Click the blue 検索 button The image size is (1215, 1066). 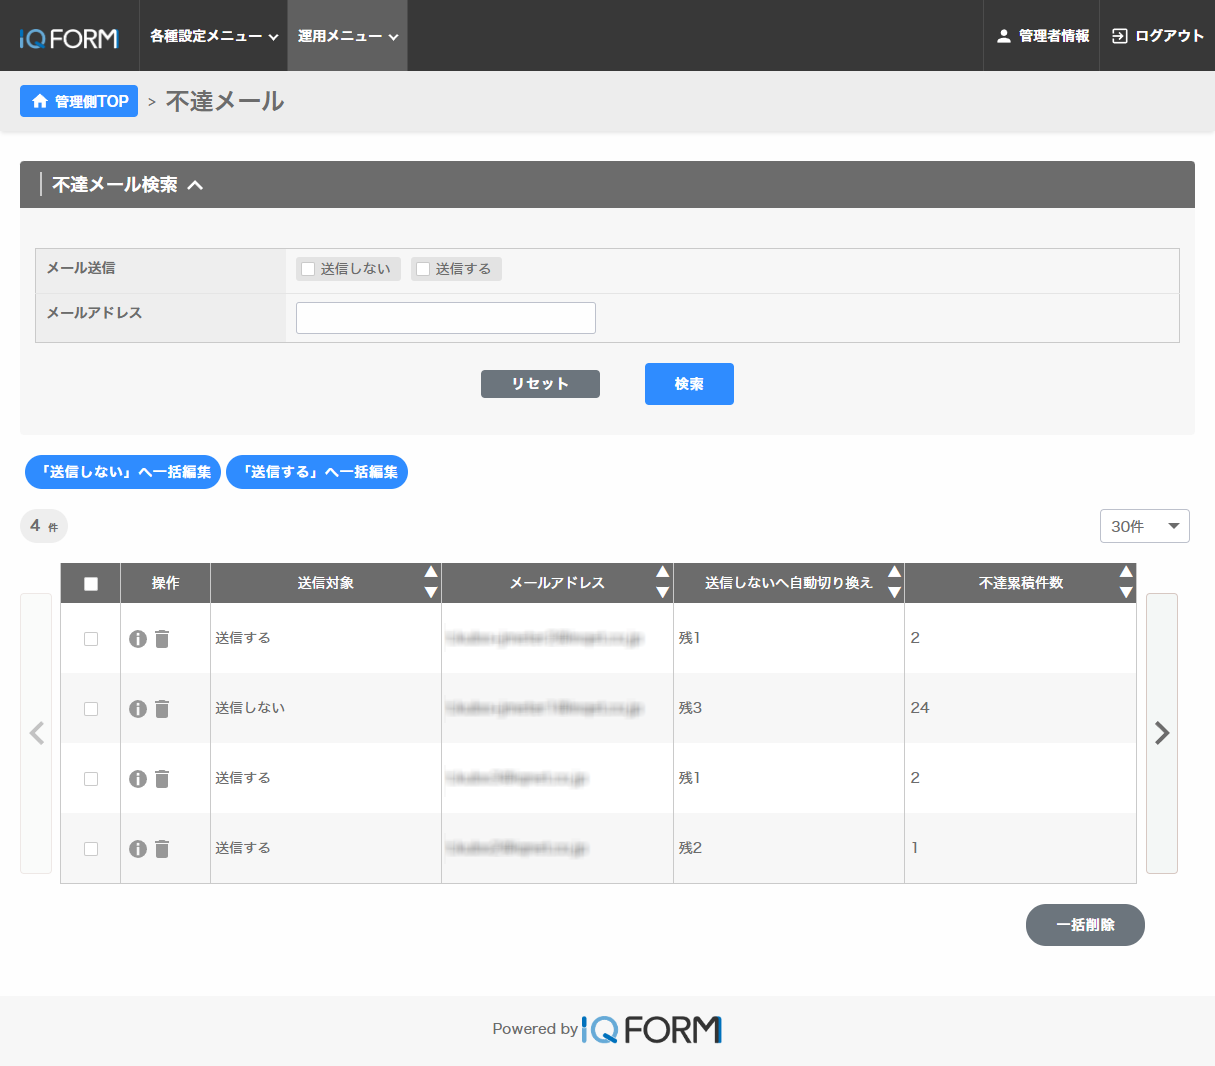pos(689,384)
